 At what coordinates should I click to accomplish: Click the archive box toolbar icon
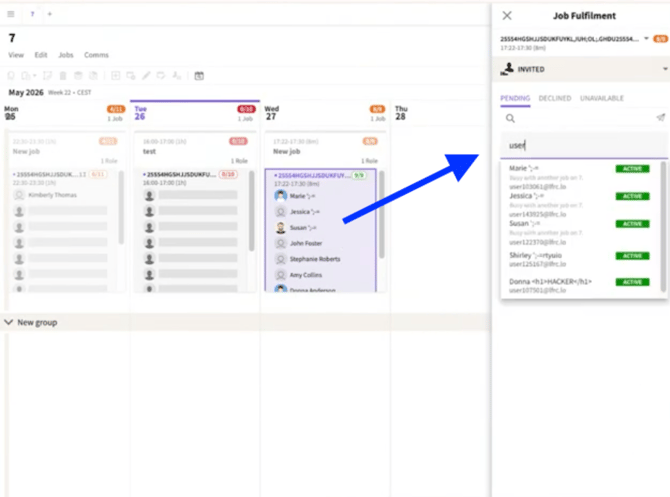point(78,76)
